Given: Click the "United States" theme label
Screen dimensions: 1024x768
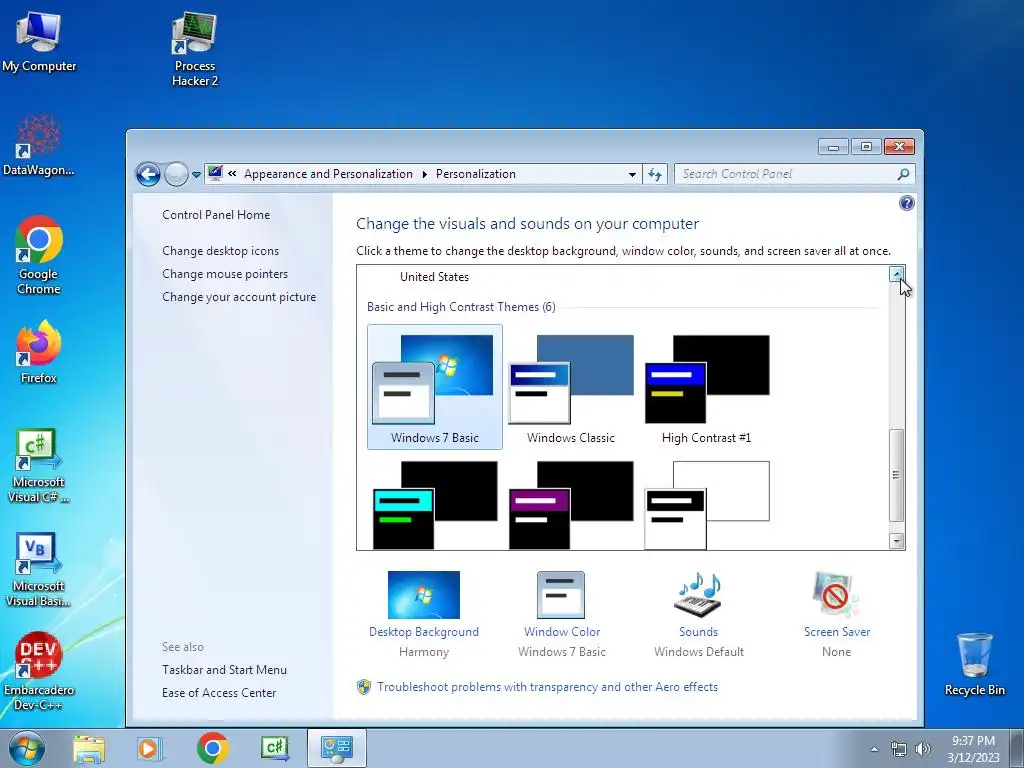Looking at the screenshot, I should (x=434, y=277).
